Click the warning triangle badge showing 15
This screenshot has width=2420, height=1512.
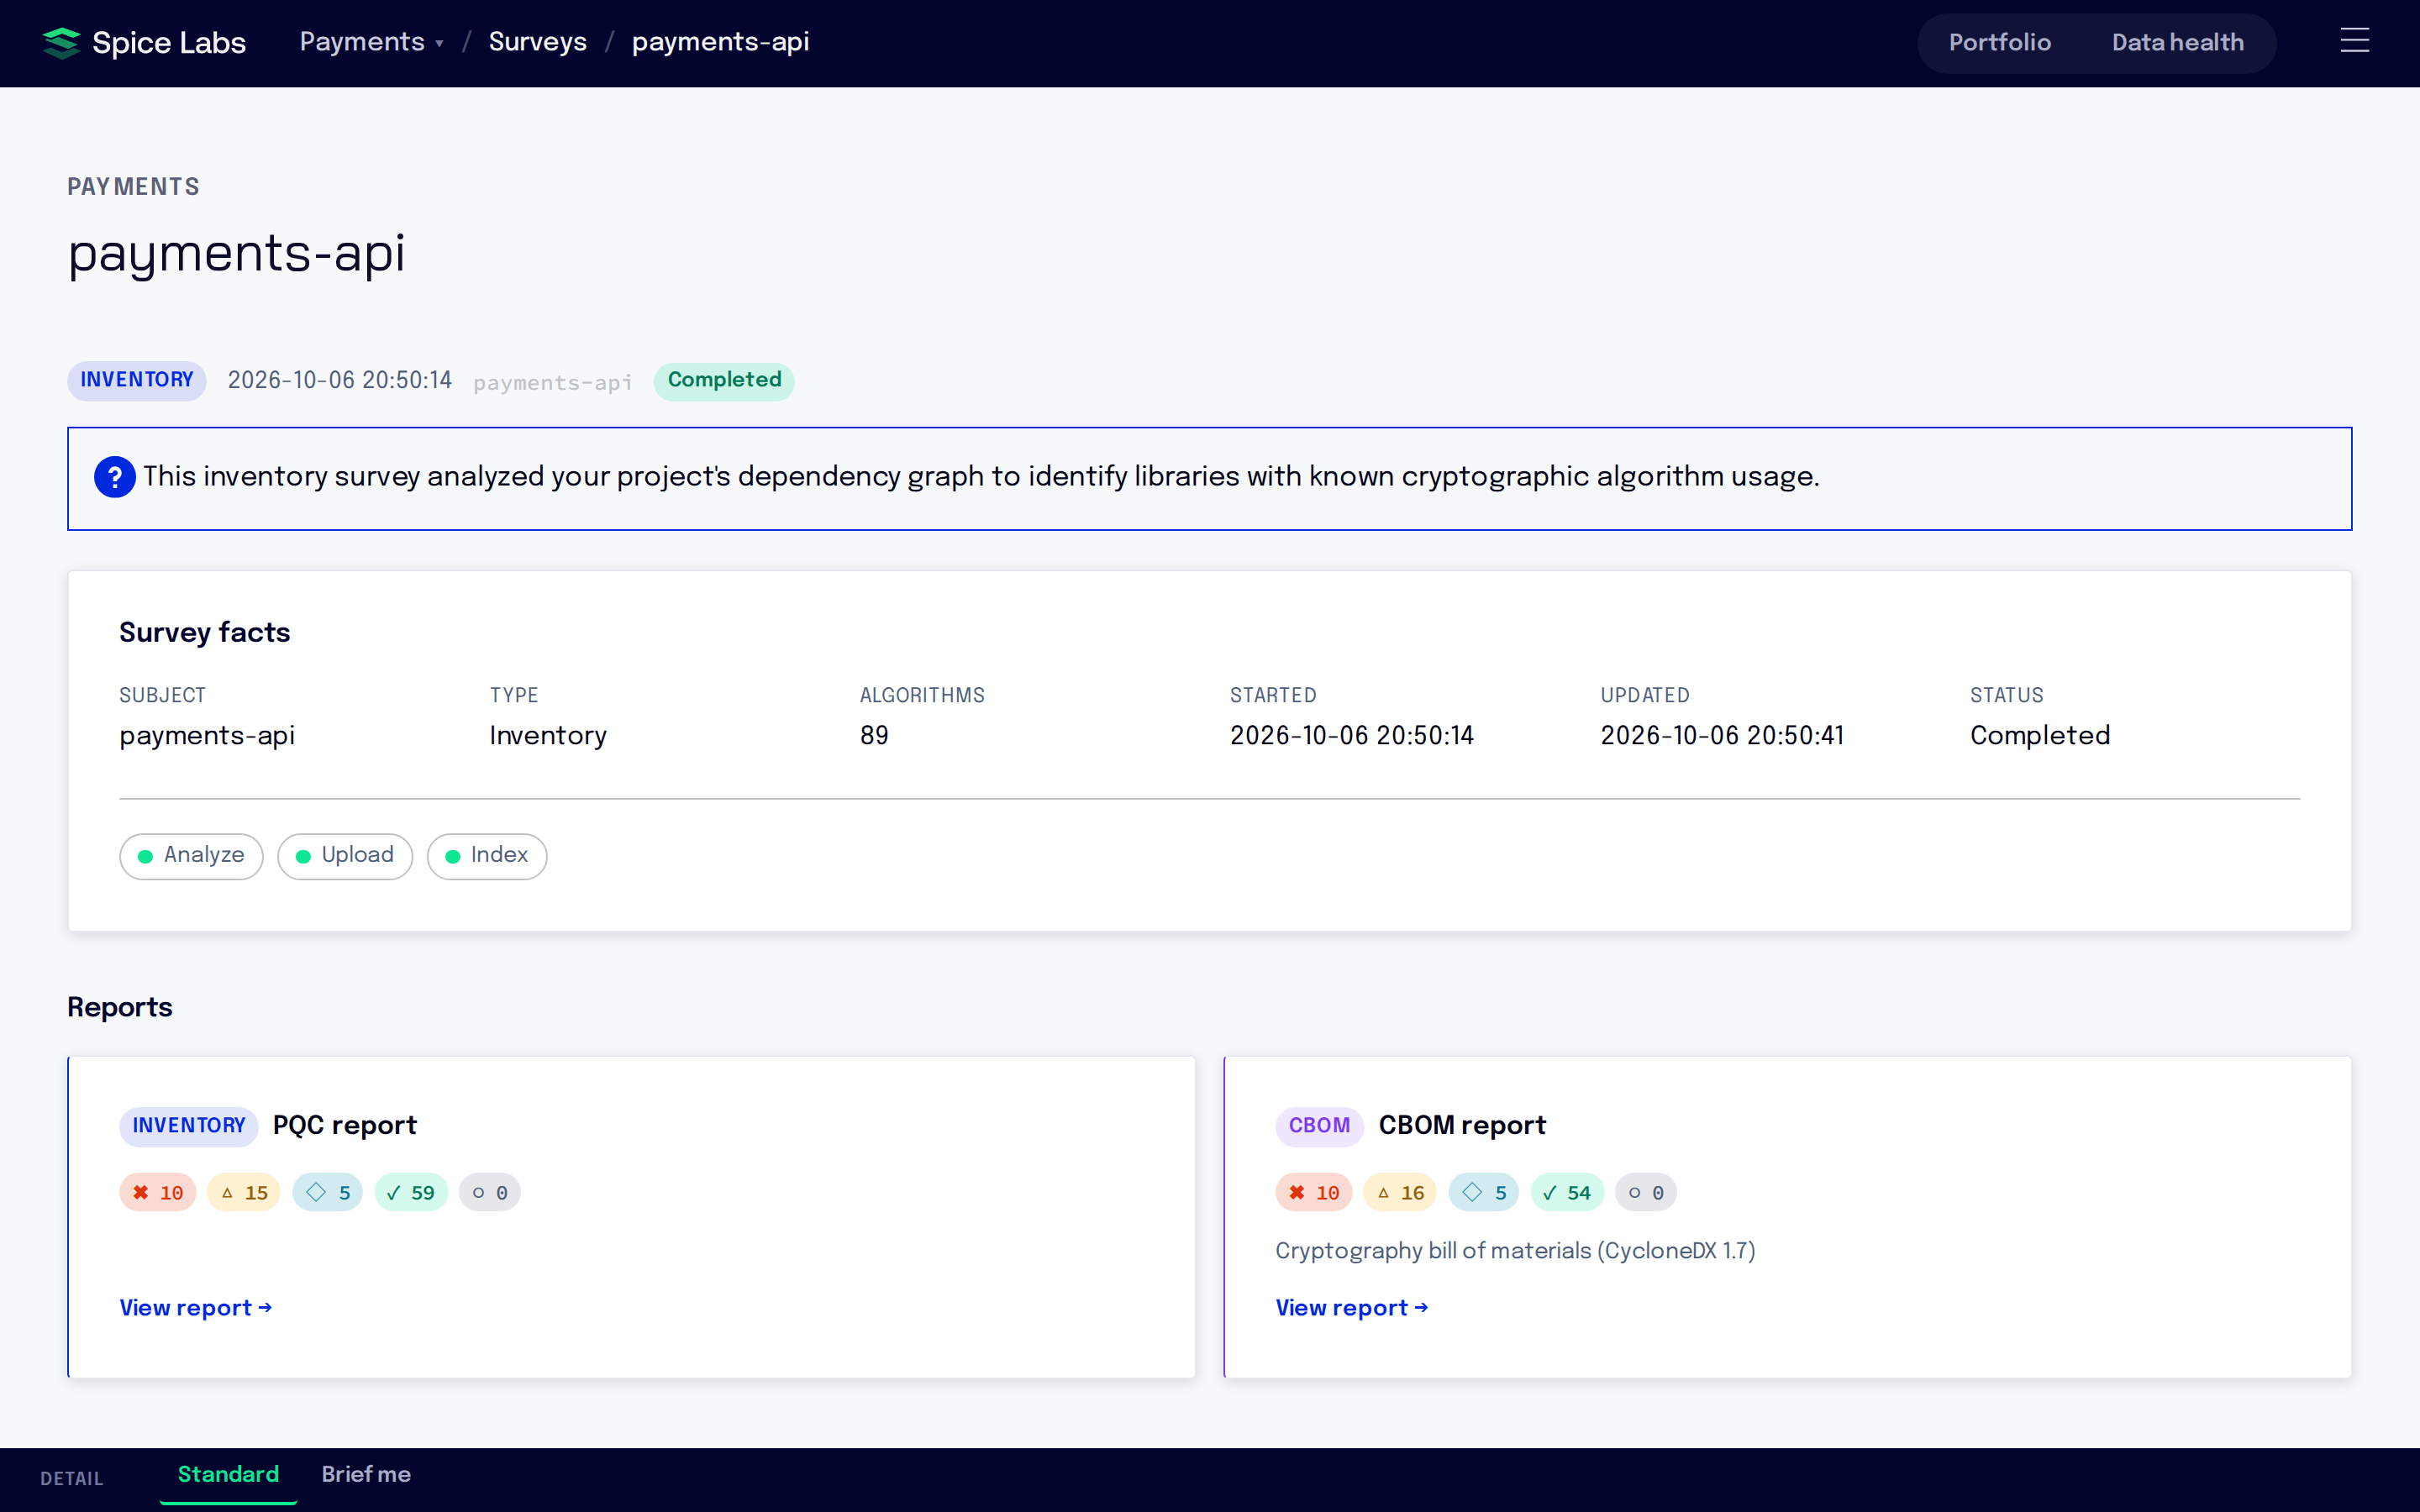tap(244, 1192)
